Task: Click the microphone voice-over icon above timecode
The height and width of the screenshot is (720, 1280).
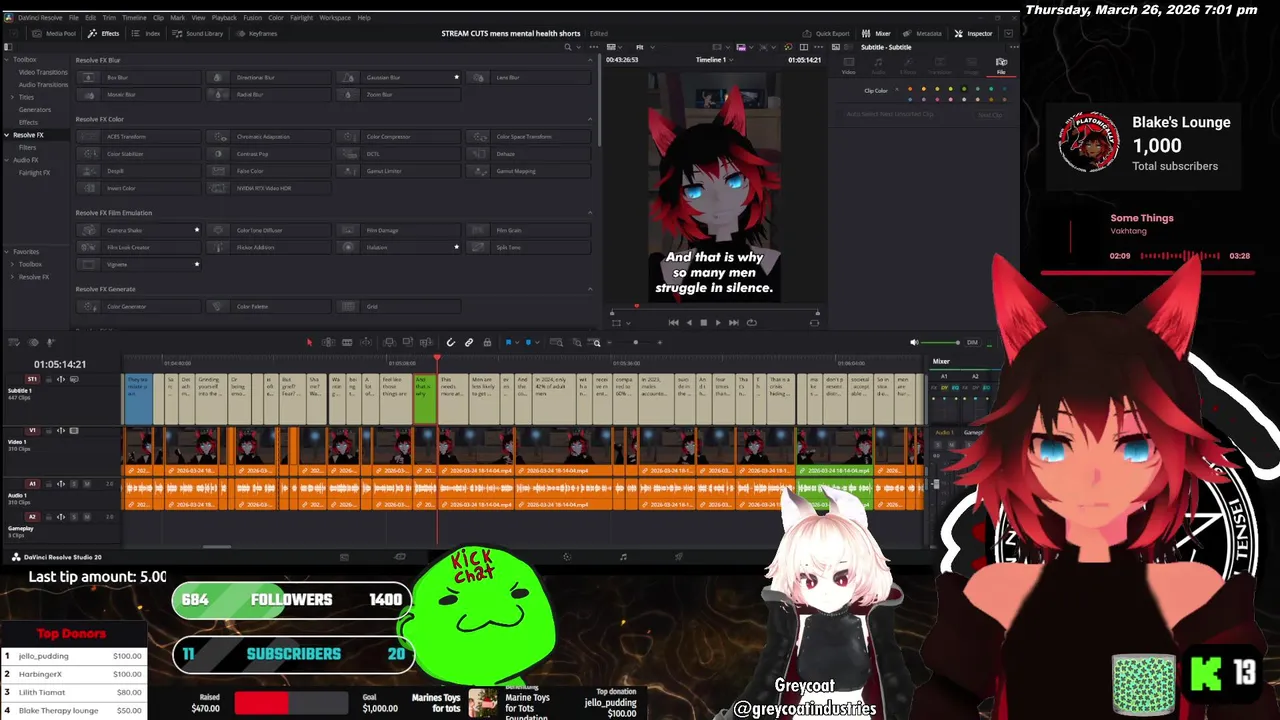Action: point(50,342)
